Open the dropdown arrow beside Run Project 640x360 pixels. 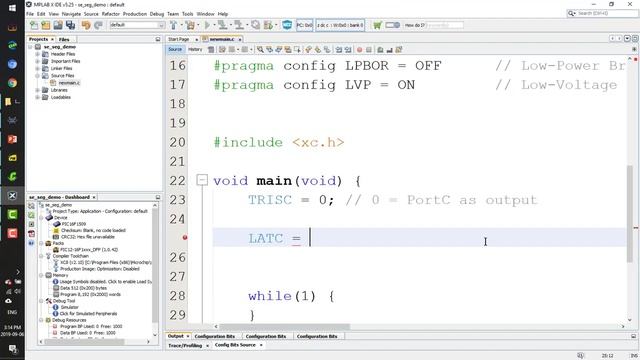[214, 25]
